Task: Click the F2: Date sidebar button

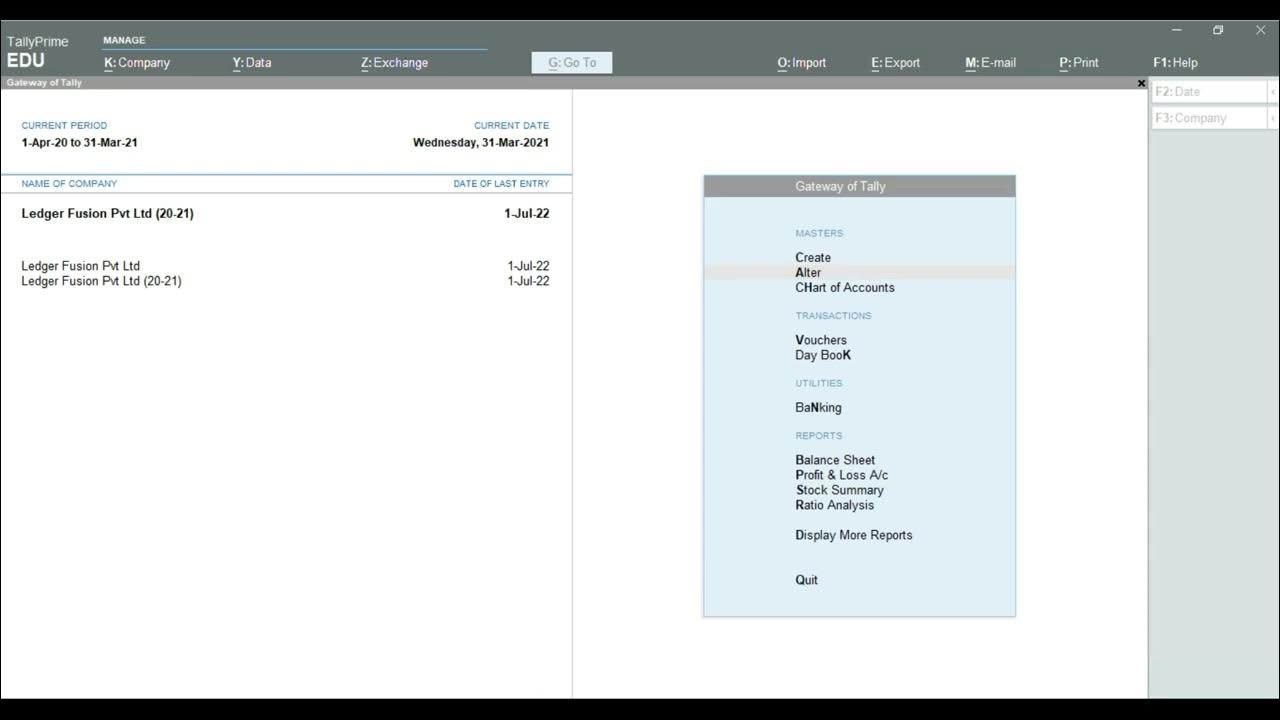Action: [1210, 91]
